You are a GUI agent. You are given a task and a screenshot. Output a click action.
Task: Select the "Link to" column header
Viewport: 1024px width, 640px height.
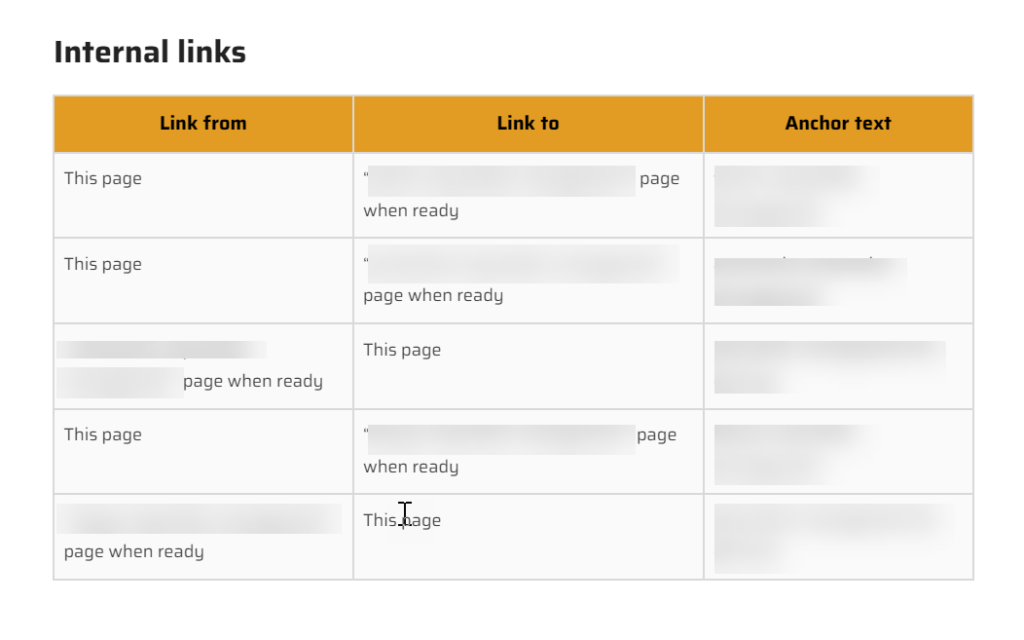coord(528,123)
